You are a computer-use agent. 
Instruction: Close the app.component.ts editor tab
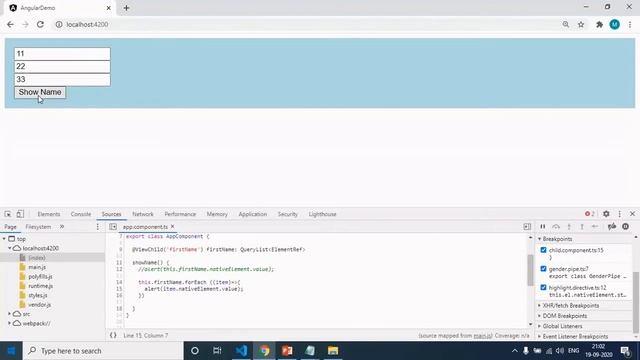tap(173, 227)
